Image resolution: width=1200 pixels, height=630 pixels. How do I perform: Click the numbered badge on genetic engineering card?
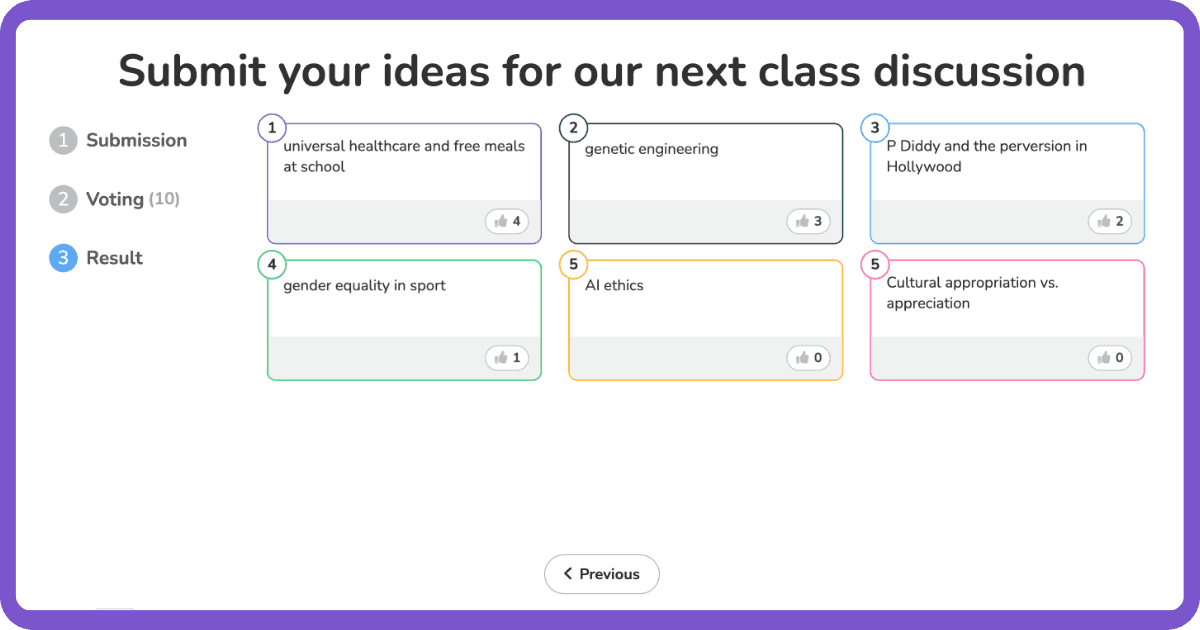[572, 127]
